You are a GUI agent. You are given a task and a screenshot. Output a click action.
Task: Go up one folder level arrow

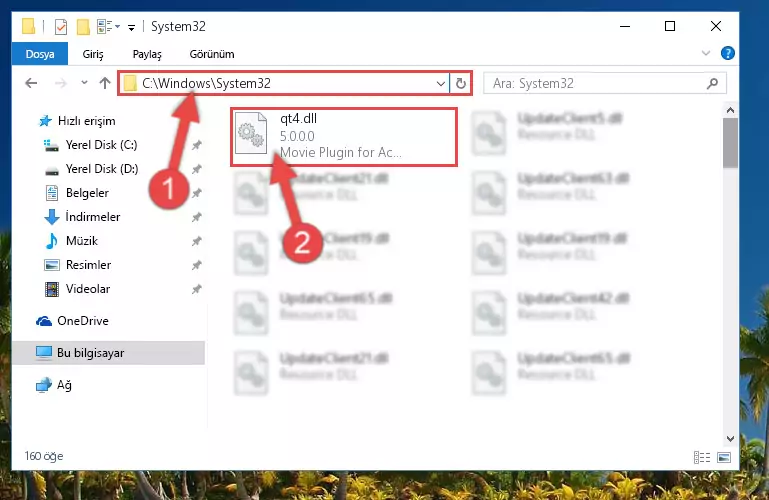tap(104, 83)
